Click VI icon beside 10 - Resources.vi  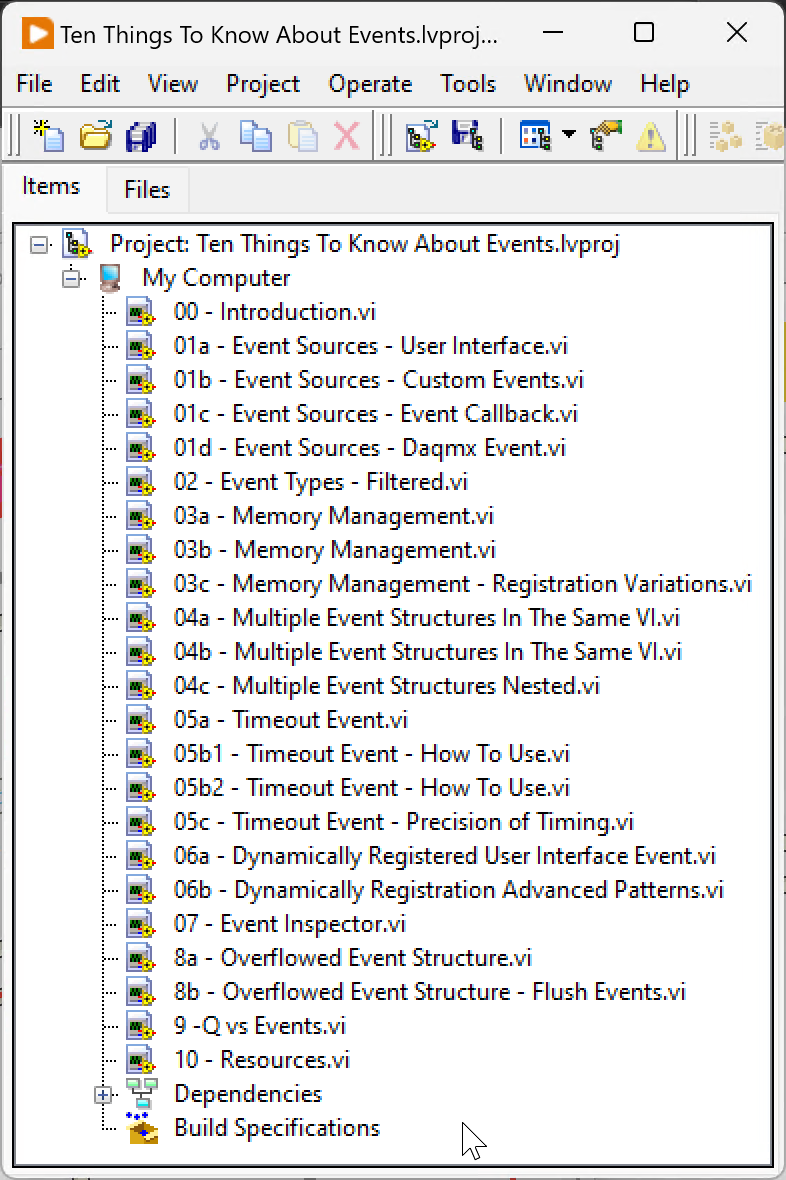pos(141,1060)
